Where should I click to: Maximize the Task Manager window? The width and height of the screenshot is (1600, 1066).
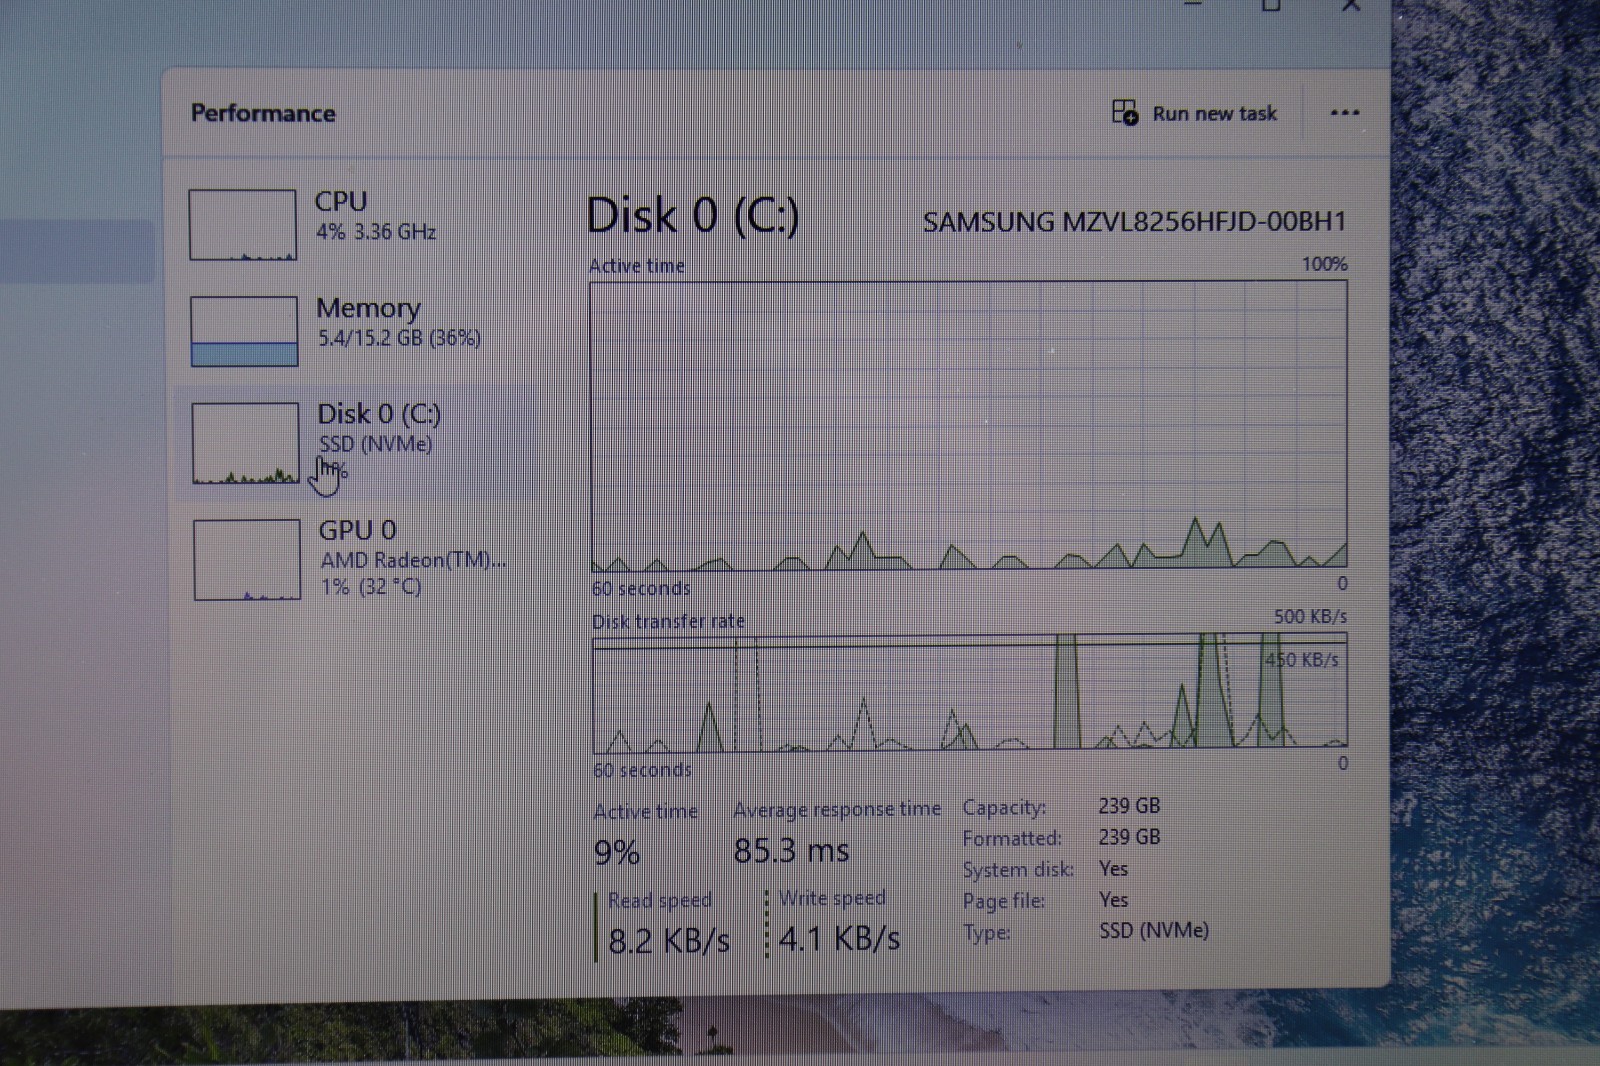pyautogui.click(x=1271, y=5)
